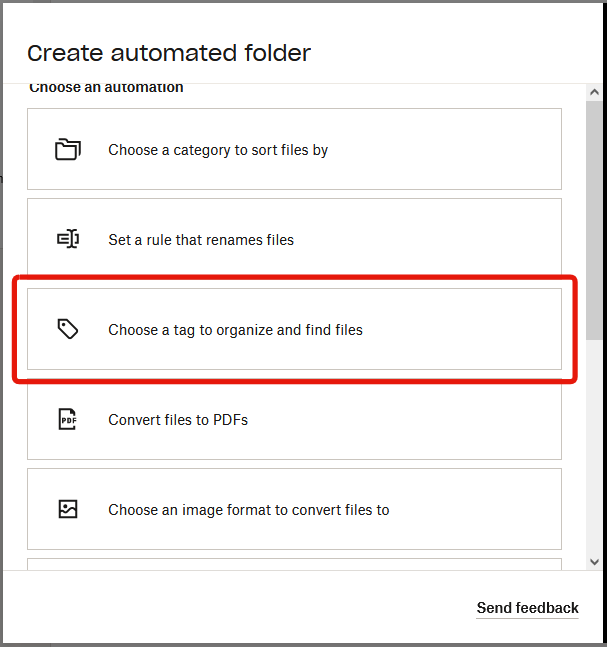Select "Choose an image format to convert files to"
Viewport: 607px width, 647px height.
[248, 510]
